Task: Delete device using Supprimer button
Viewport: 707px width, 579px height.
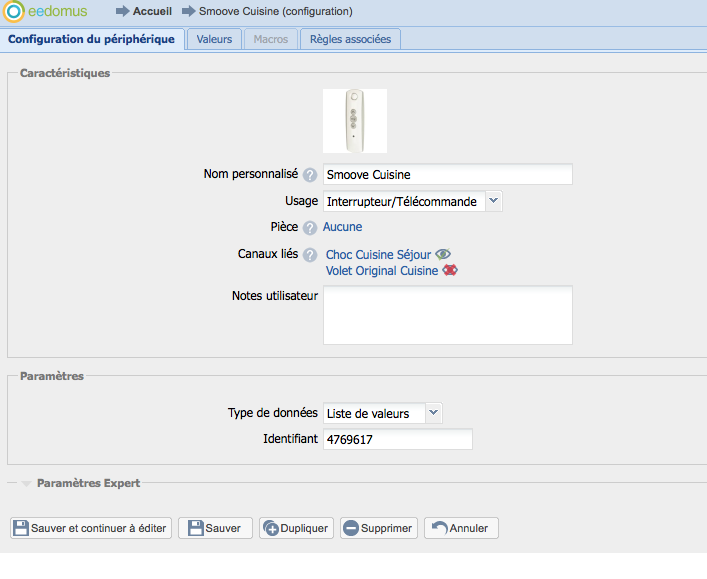Action: (x=377, y=528)
